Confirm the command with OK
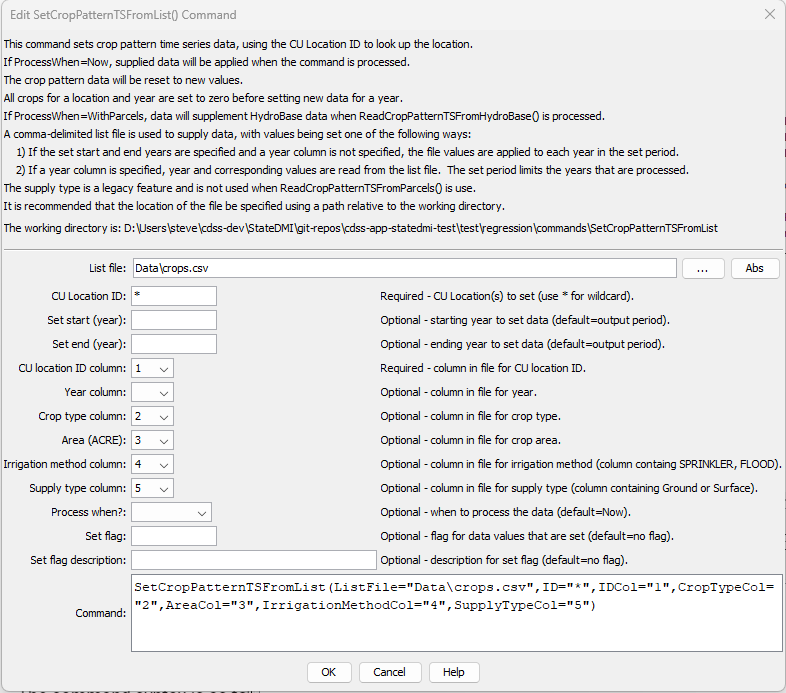The height and width of the screenshot is (693, 786). [329, 672]
